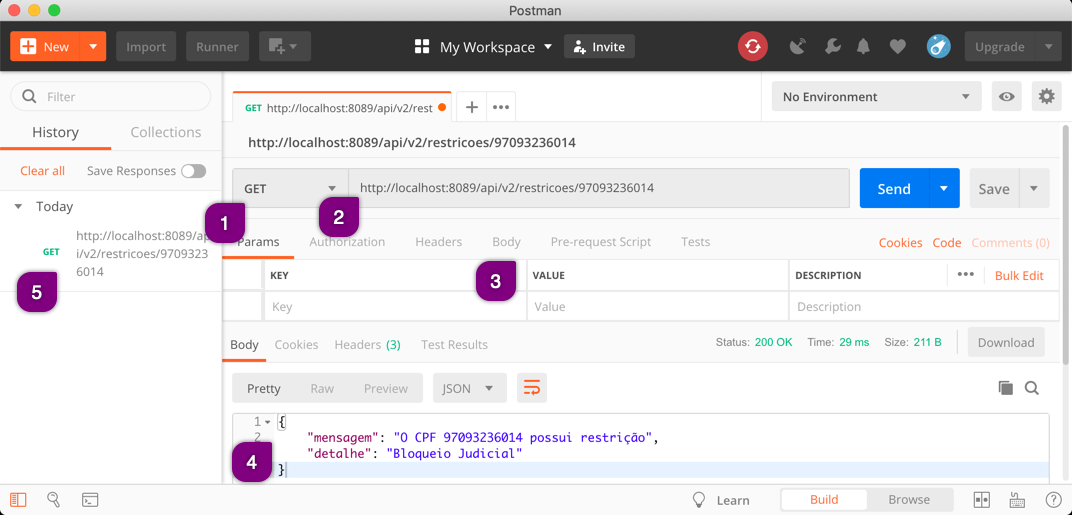Open the Runner
The image size is (1072, 515).
tap(217, 47)
